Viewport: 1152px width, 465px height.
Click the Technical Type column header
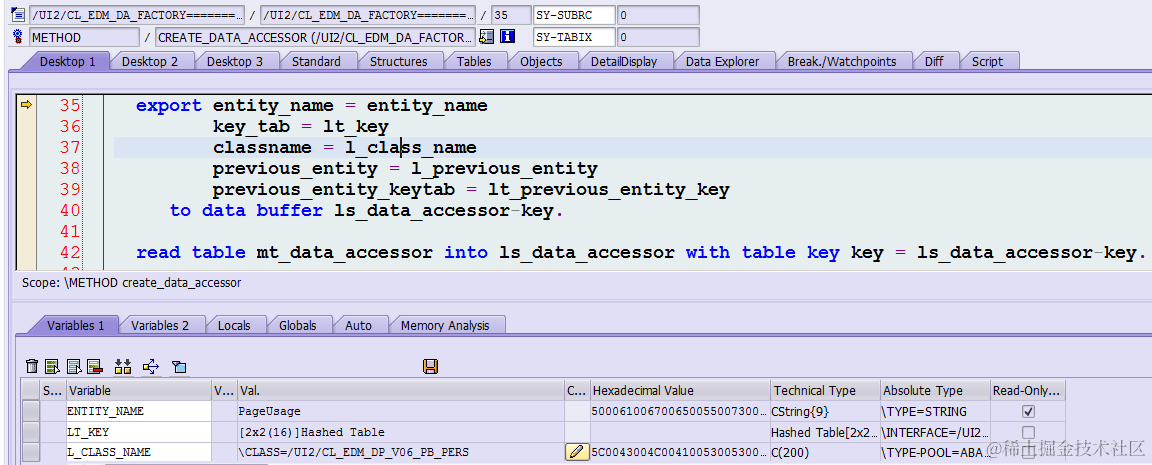[825, 391]
